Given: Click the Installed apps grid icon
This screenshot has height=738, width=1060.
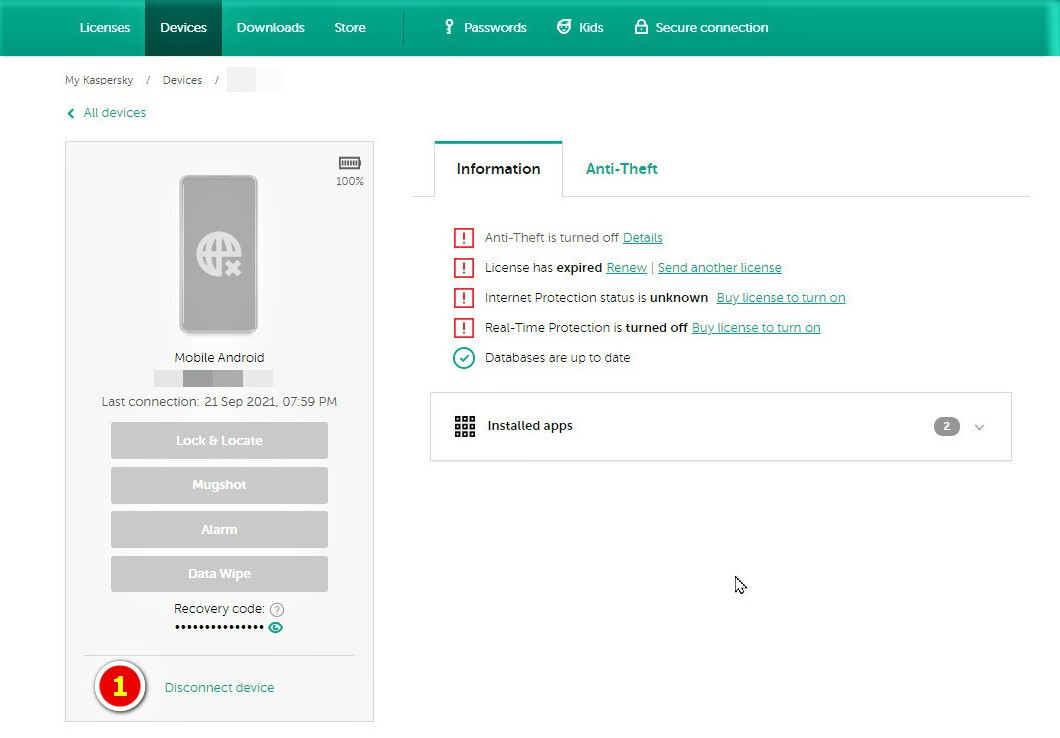Looking at the screenshot, I should pyautogui.click(x=465, y=426).
